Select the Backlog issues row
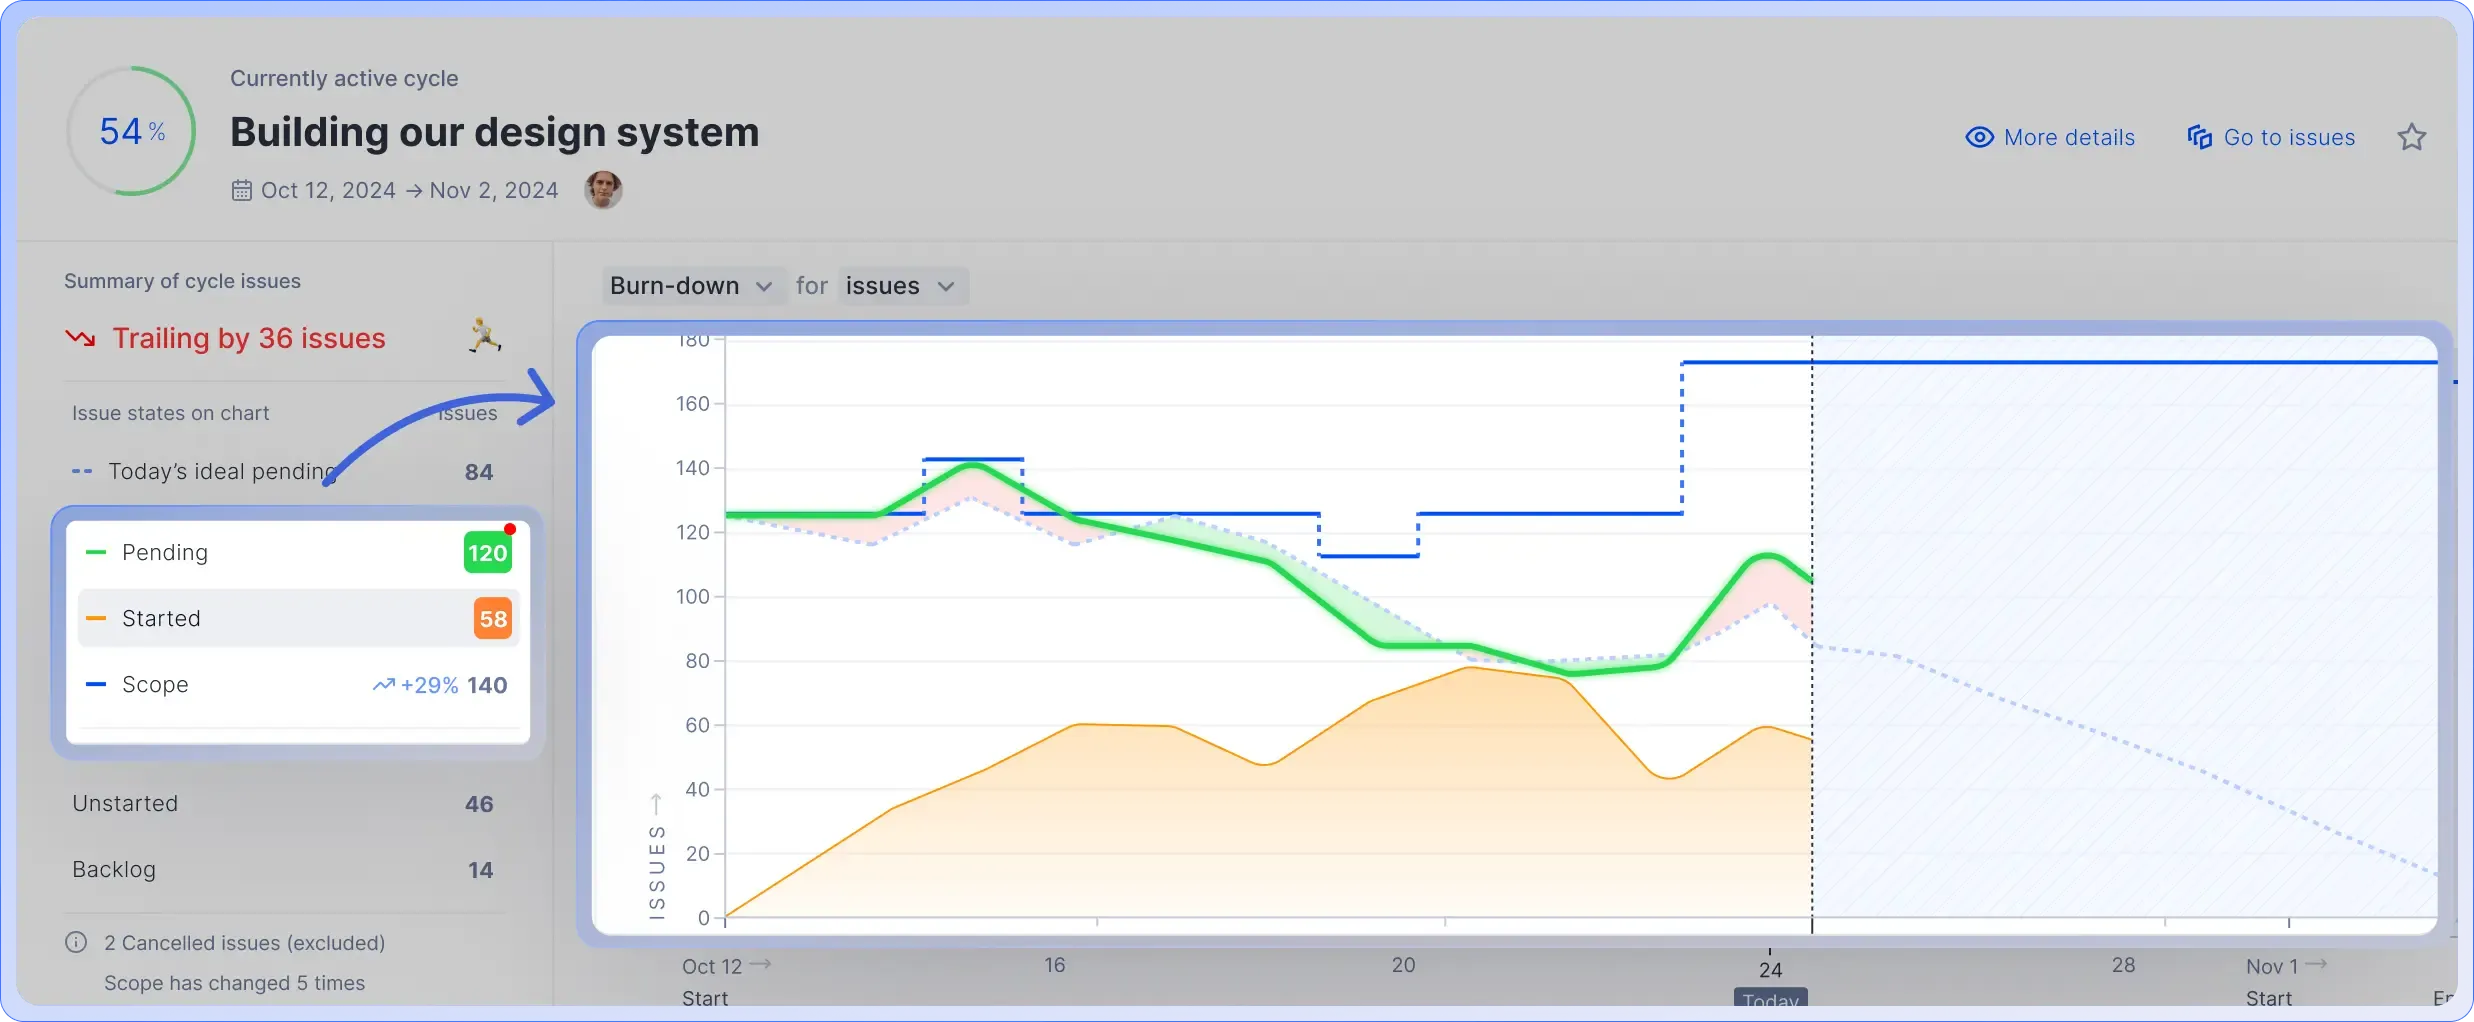This screenshot has width=2474, height=1022. (282, 870)
